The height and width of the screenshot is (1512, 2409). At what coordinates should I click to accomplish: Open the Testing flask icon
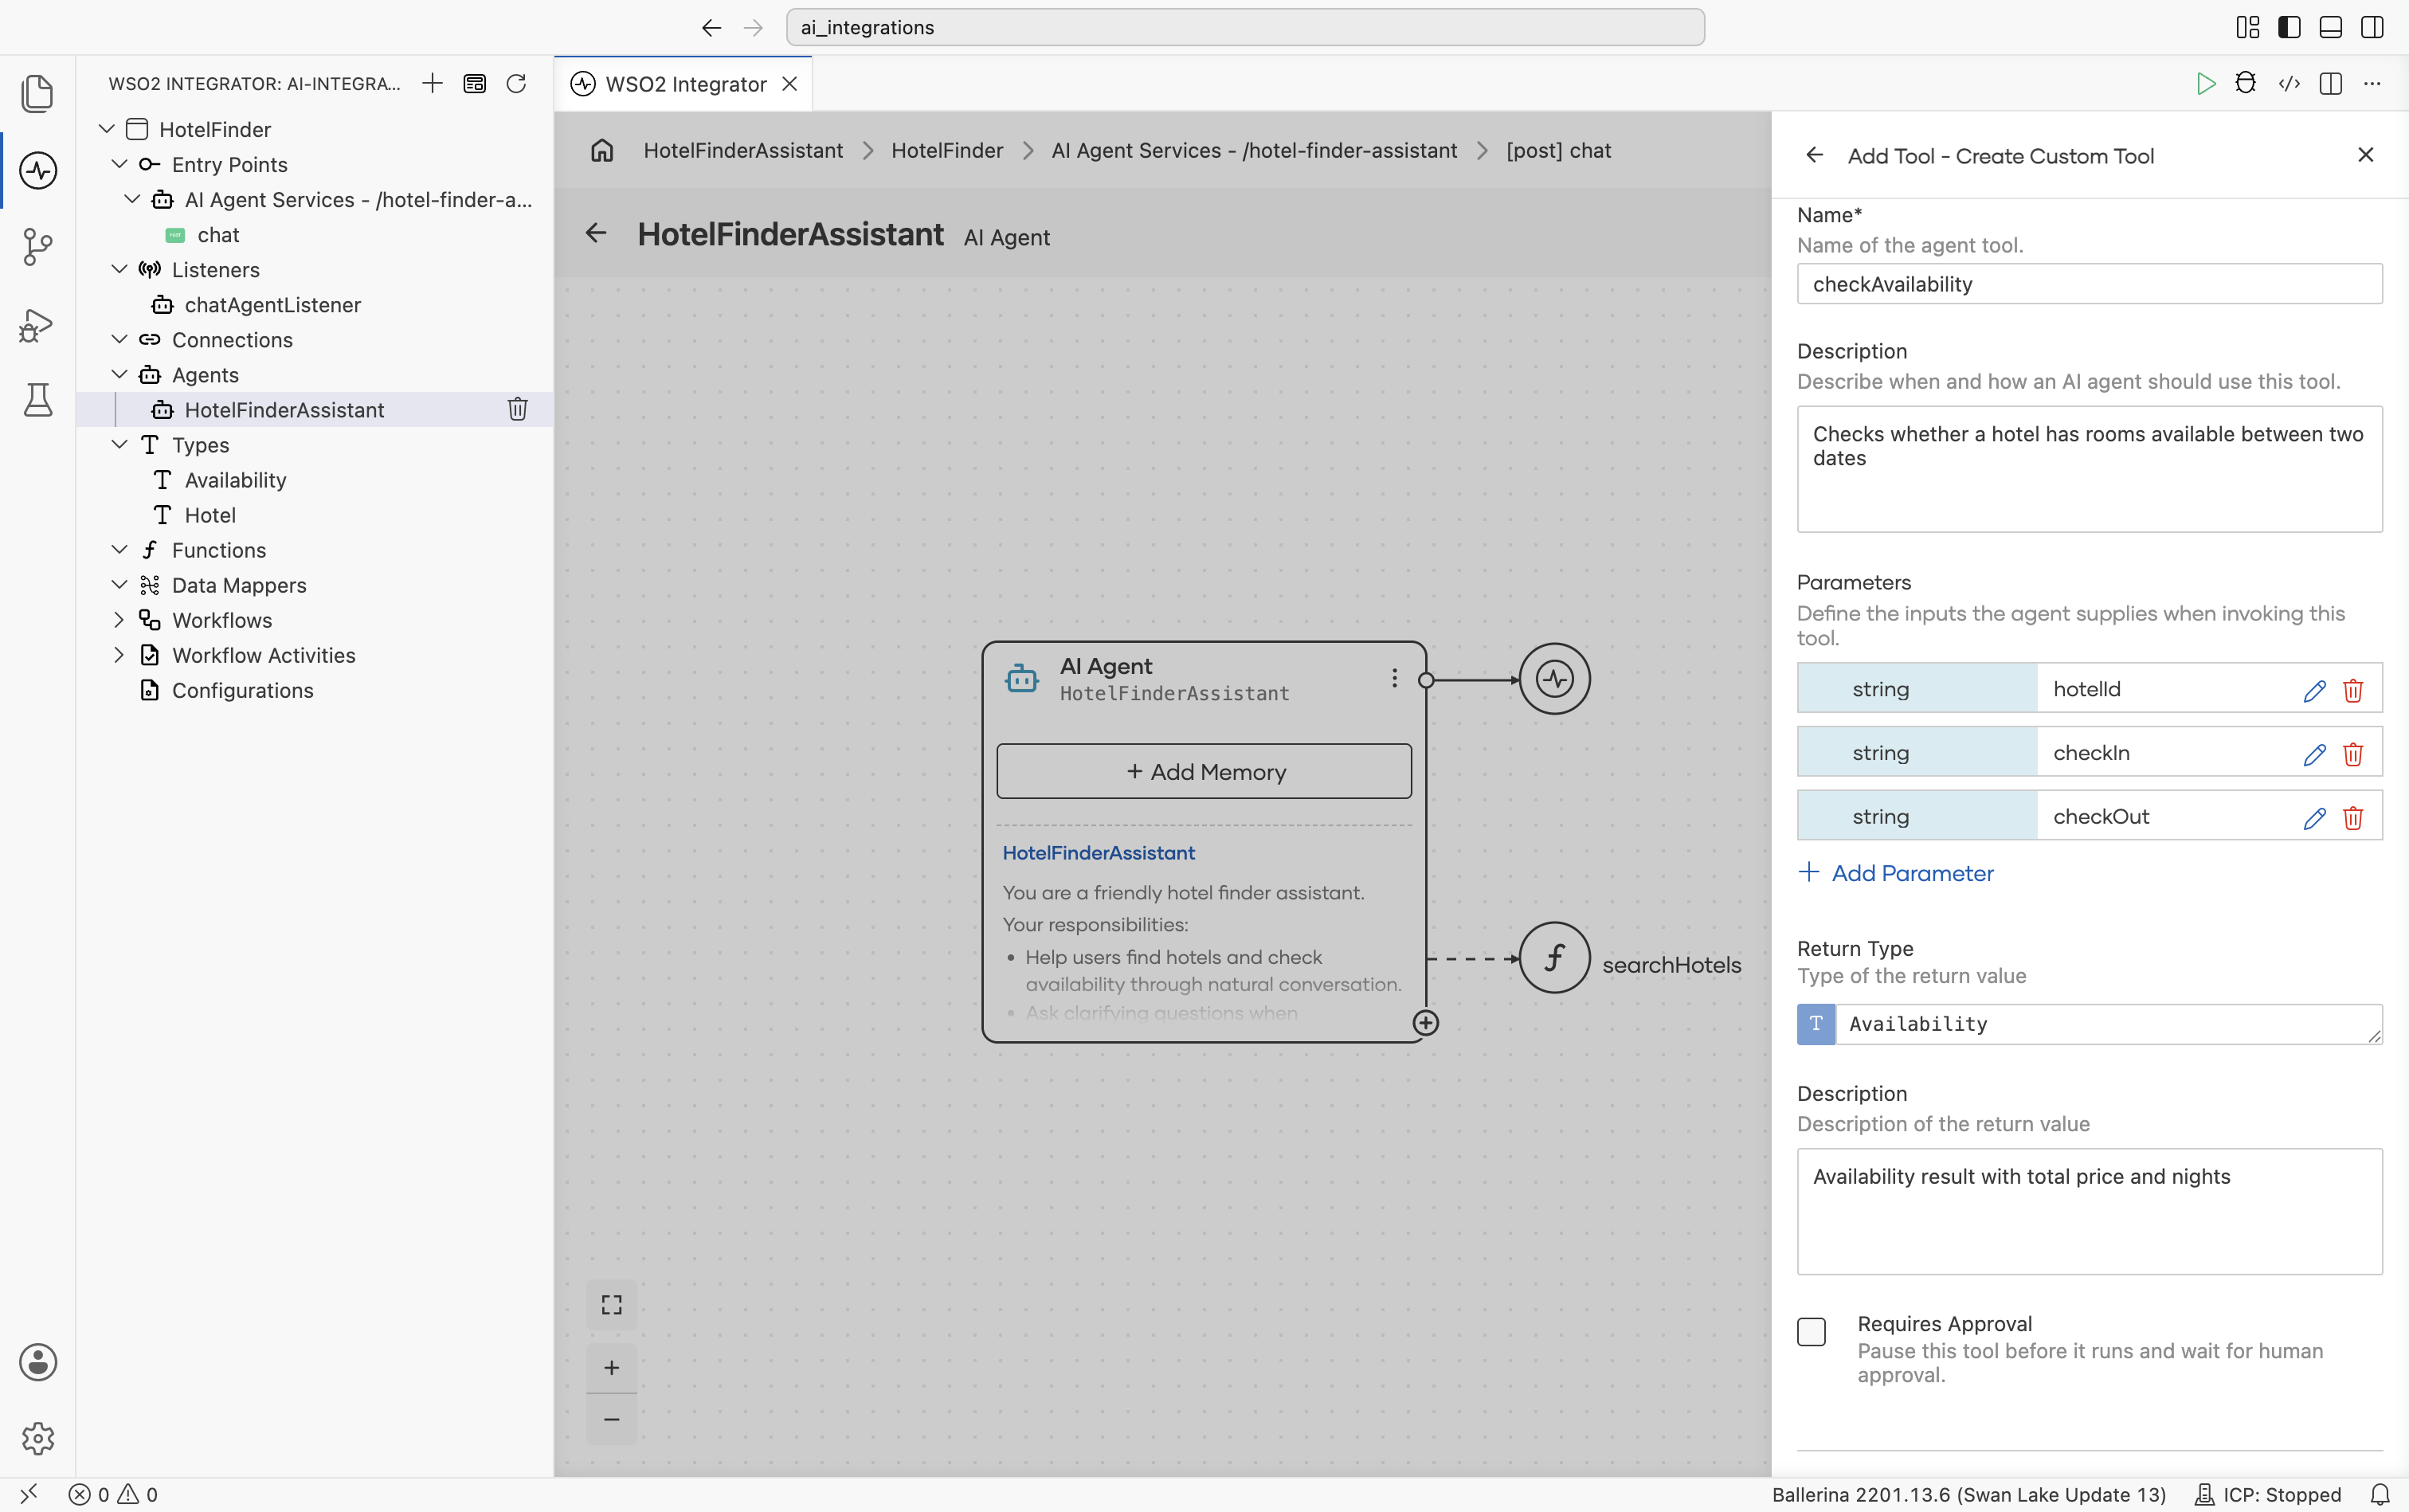(37, 400)
